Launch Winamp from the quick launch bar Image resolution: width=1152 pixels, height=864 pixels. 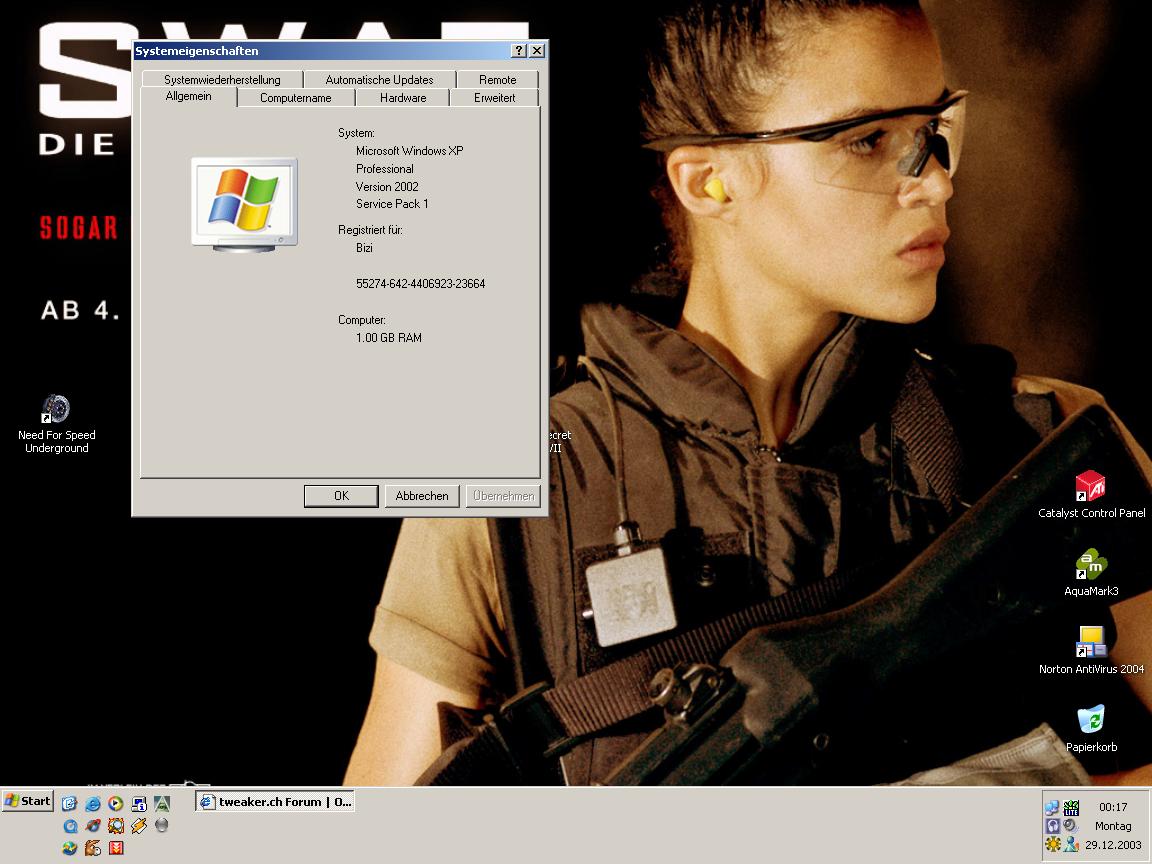click(x=139, y=826)
